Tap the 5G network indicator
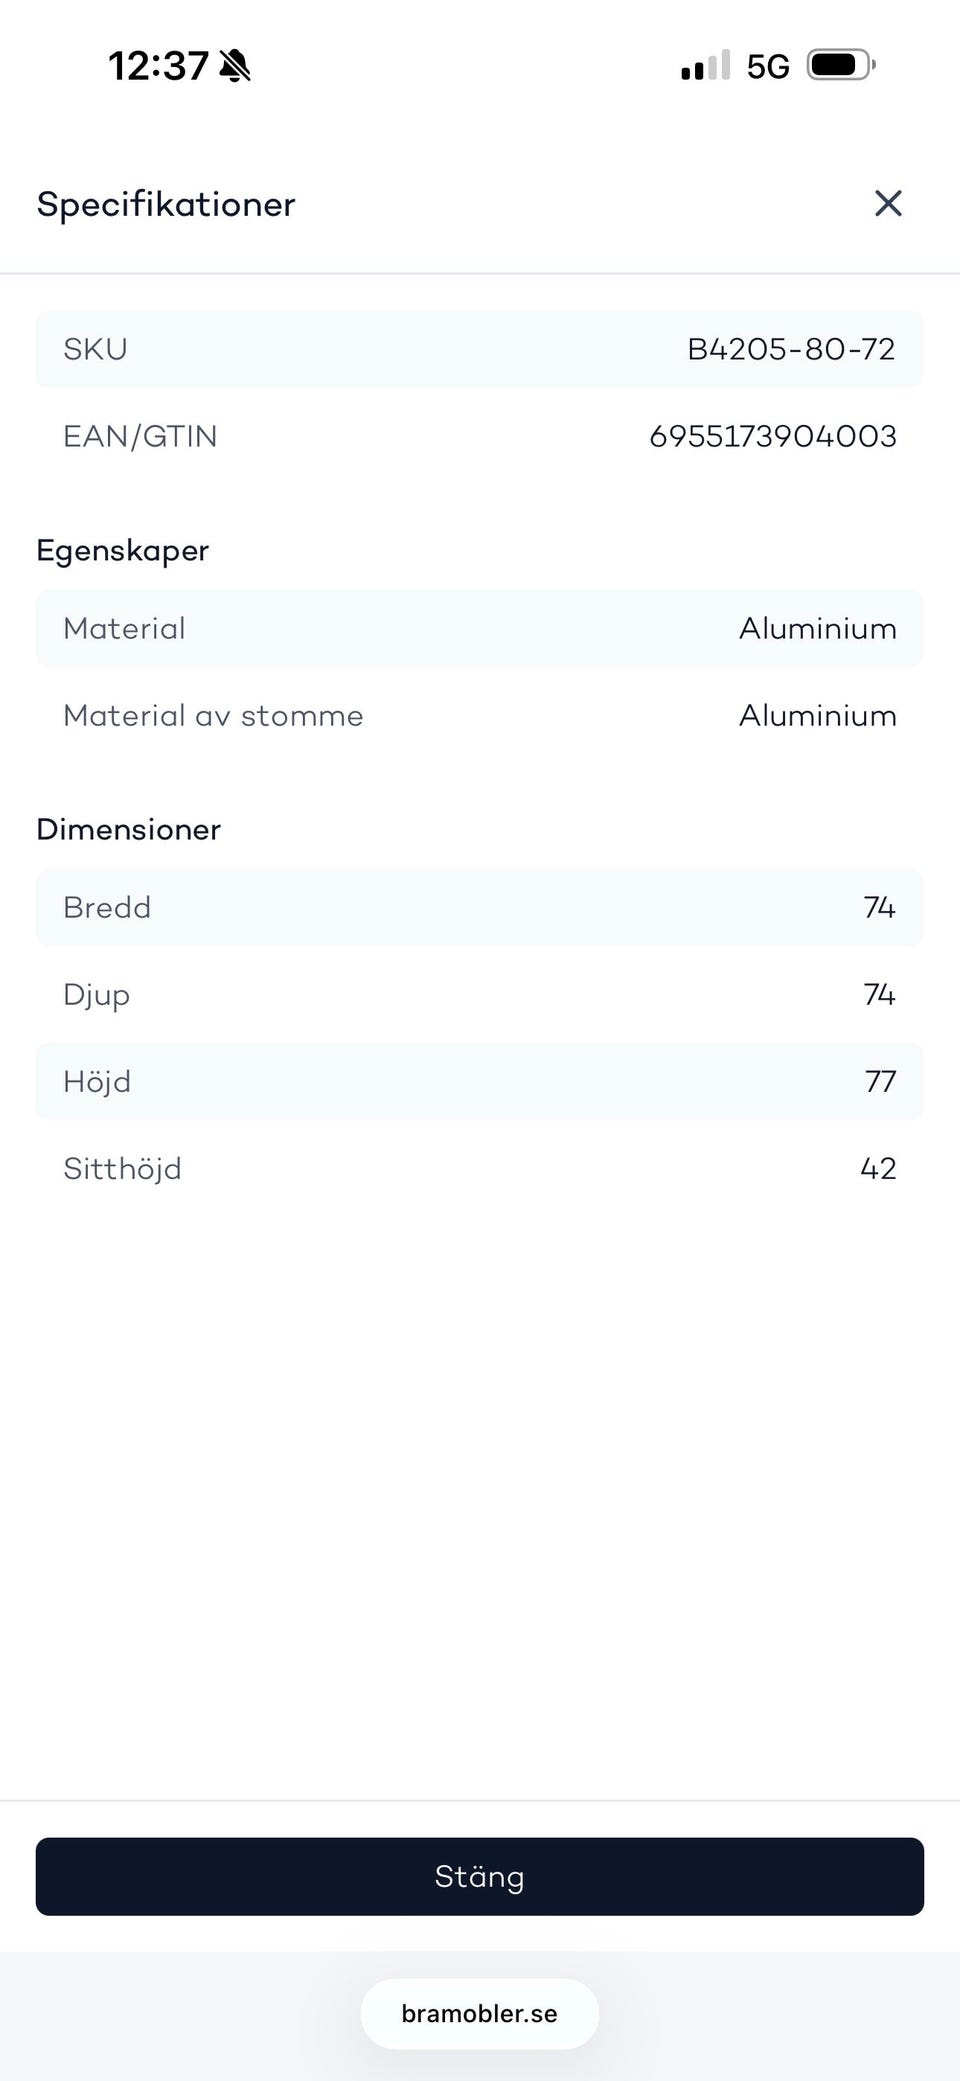 point(768,67)
